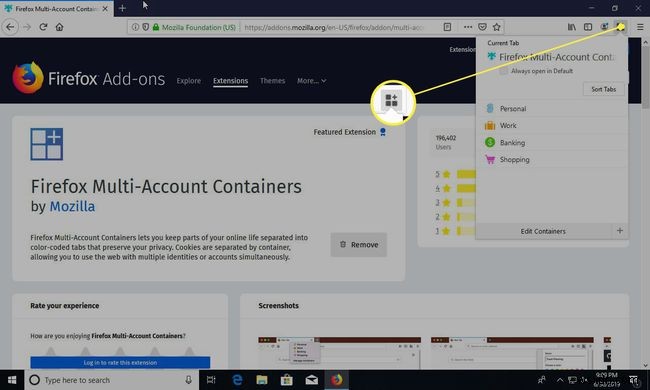Go back with the browser back arrow
This screenshot has width=650, height=390.
click(10, 27)
